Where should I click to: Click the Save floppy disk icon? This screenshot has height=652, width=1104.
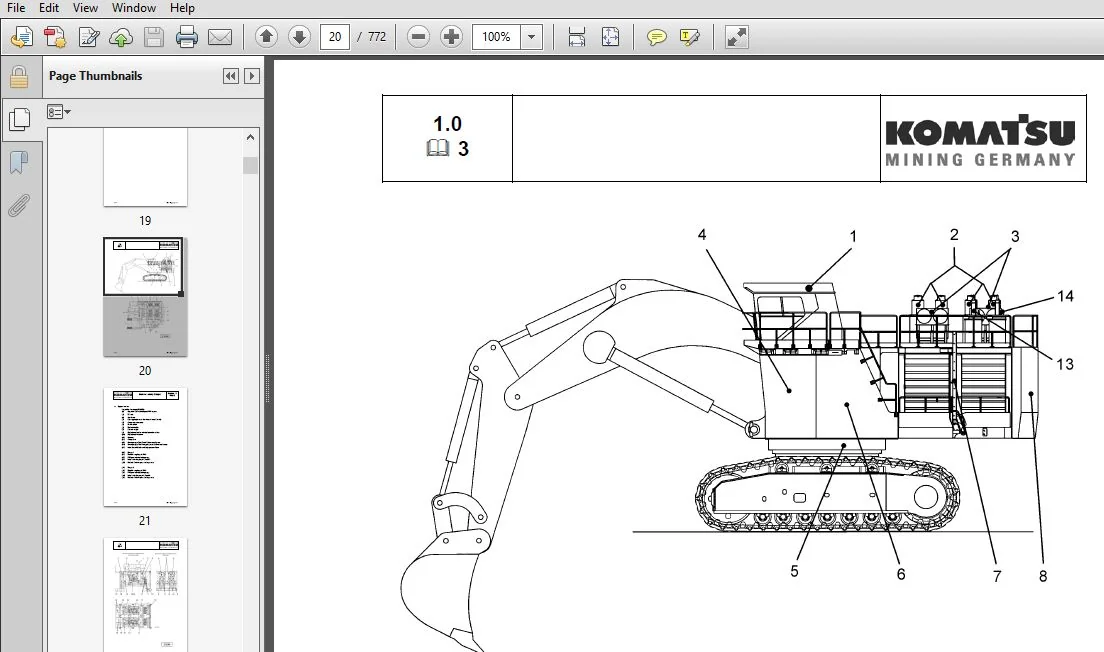click(154, 37)
